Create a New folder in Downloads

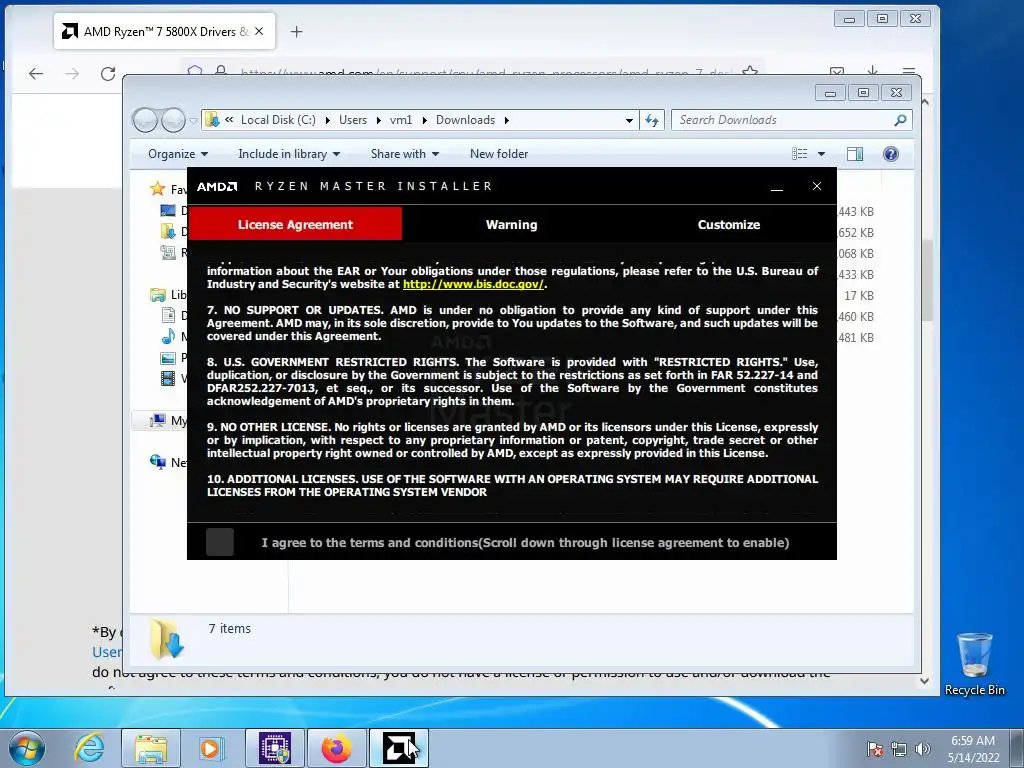point(499,154)
